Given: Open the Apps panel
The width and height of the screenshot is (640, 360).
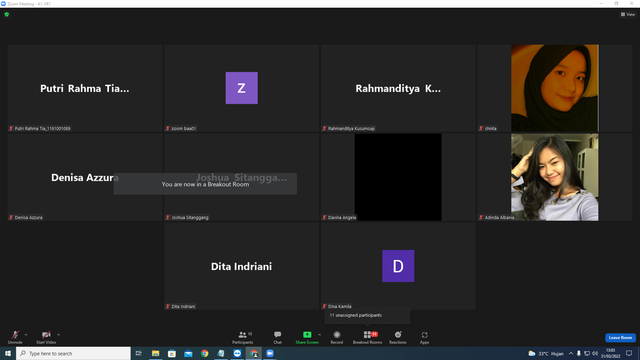Looking at the screenshot, I should tap(424, 337).
